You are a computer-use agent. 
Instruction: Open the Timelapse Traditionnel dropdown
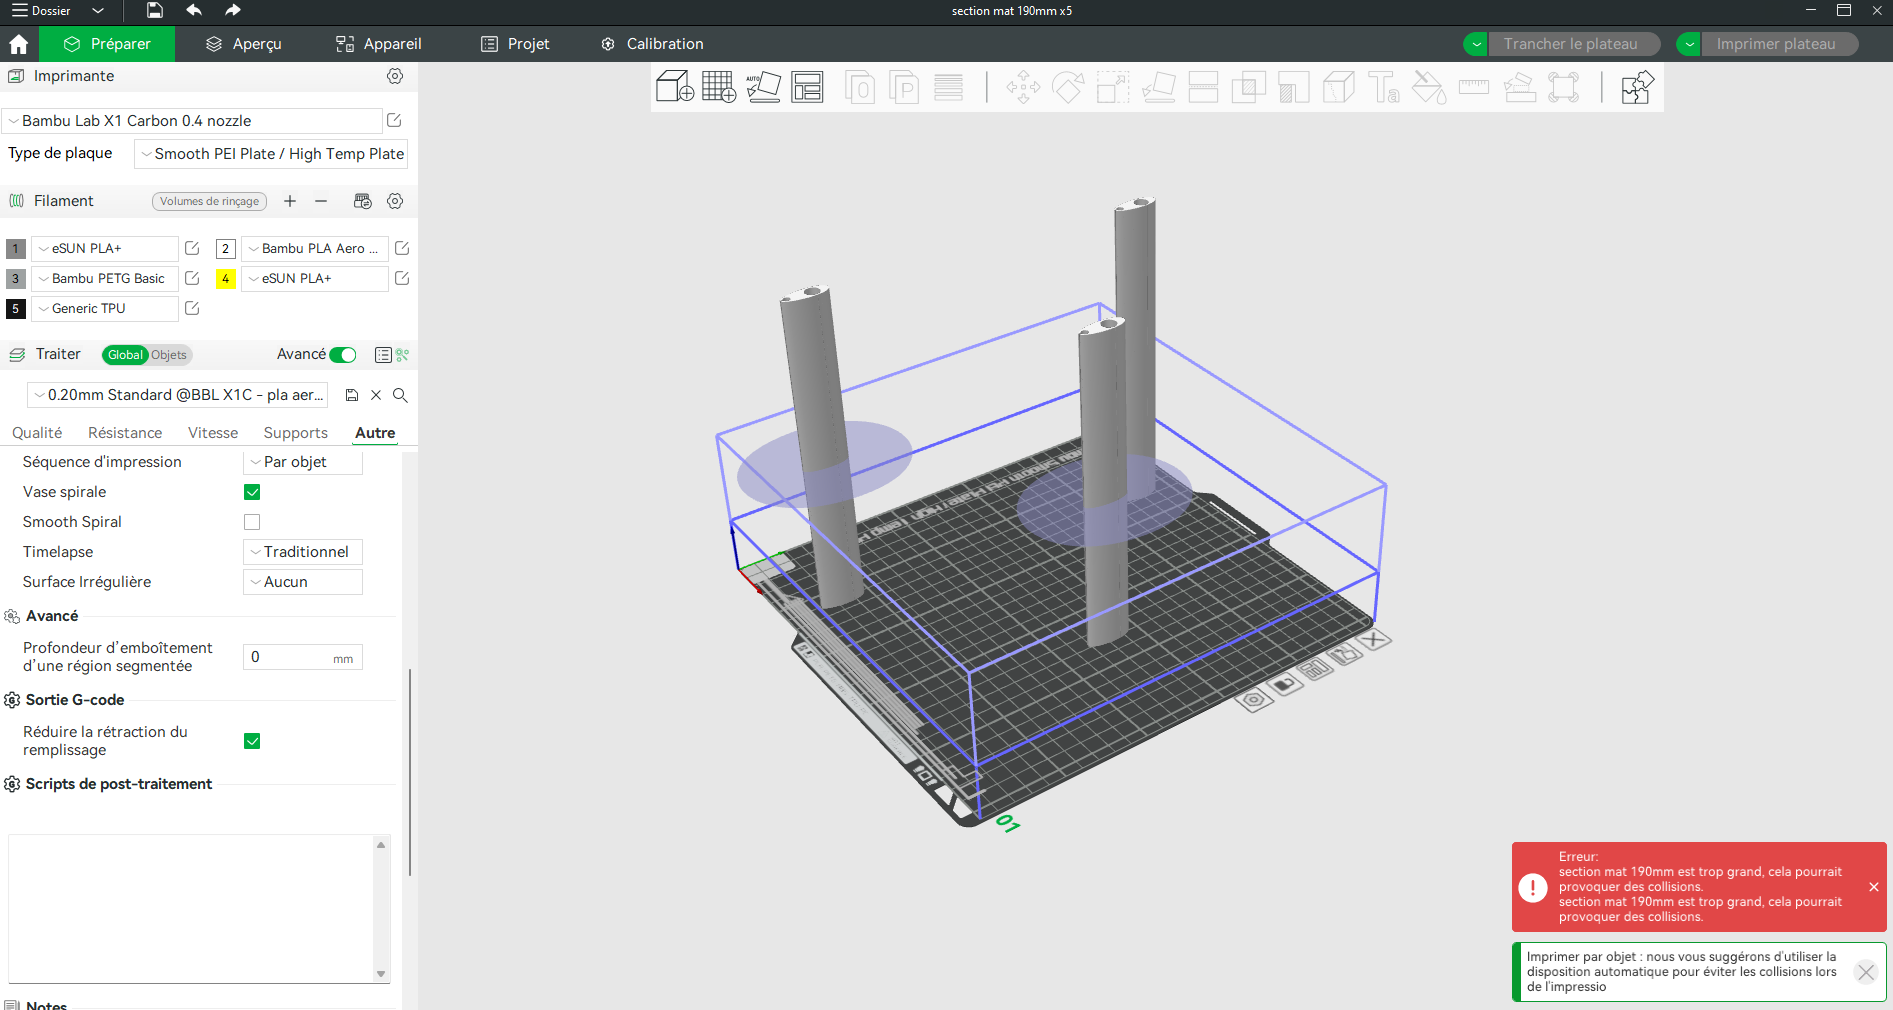303,552
